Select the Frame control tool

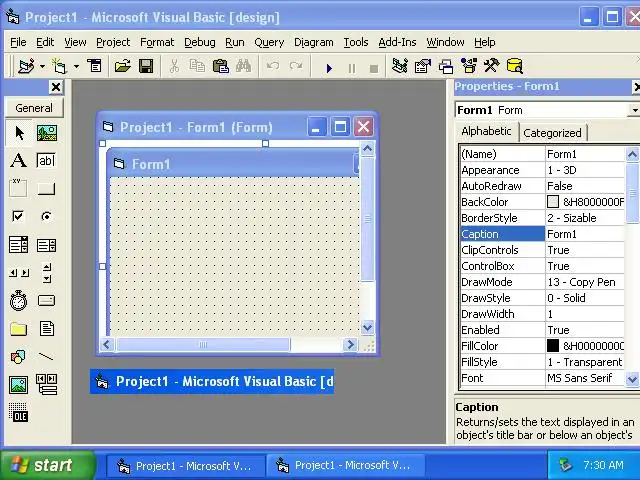tap(19, 188)
